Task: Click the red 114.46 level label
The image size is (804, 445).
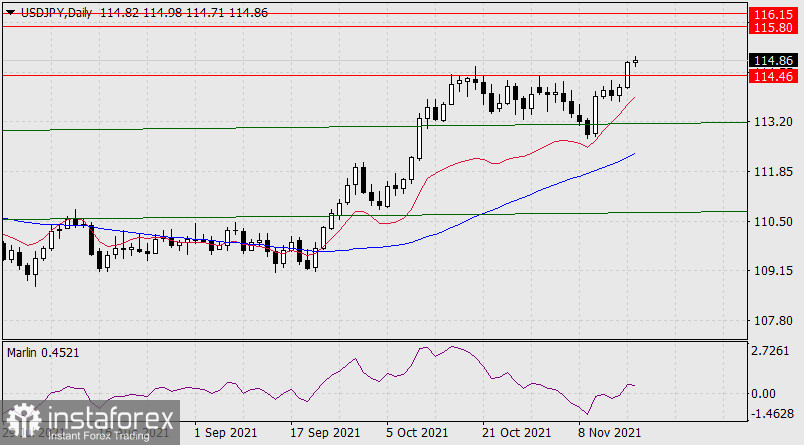Action: click(772, 76)
